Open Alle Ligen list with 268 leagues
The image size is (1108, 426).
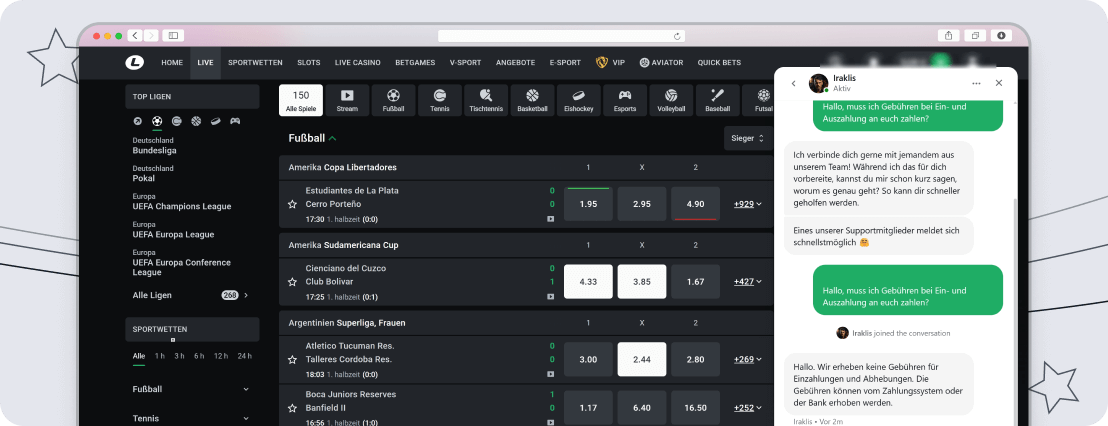[191, 295]
